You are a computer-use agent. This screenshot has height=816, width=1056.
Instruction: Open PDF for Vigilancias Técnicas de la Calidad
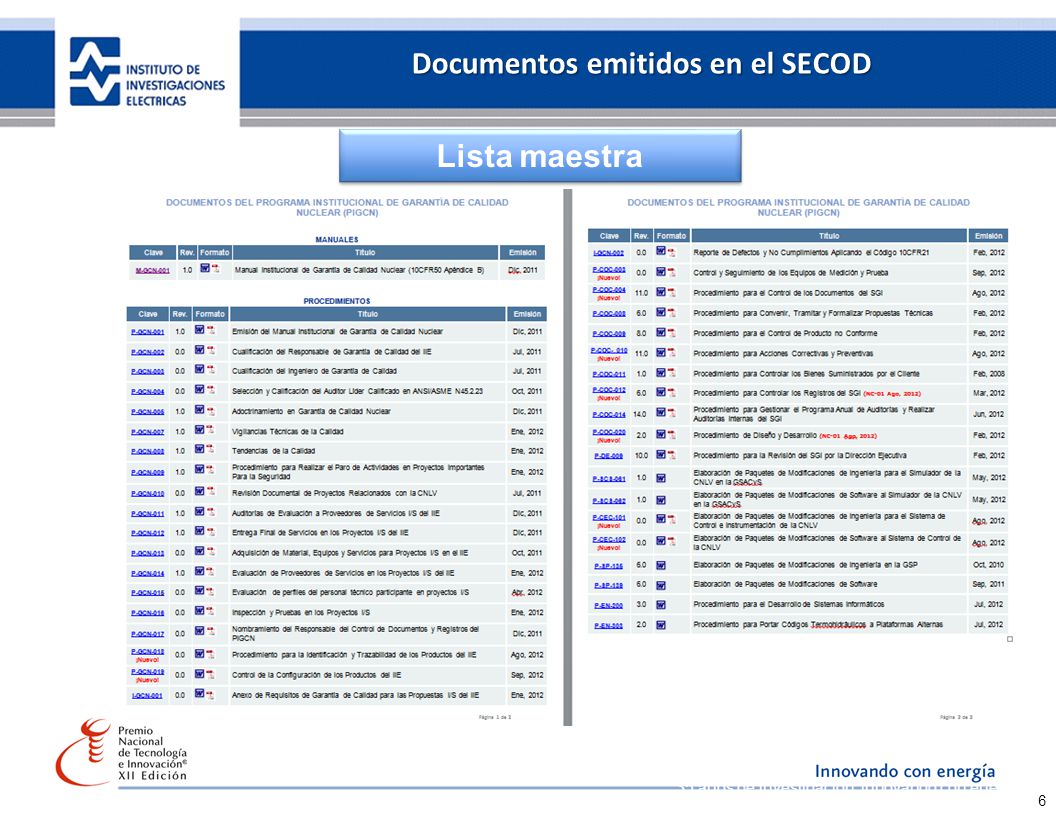coord(211,430)
